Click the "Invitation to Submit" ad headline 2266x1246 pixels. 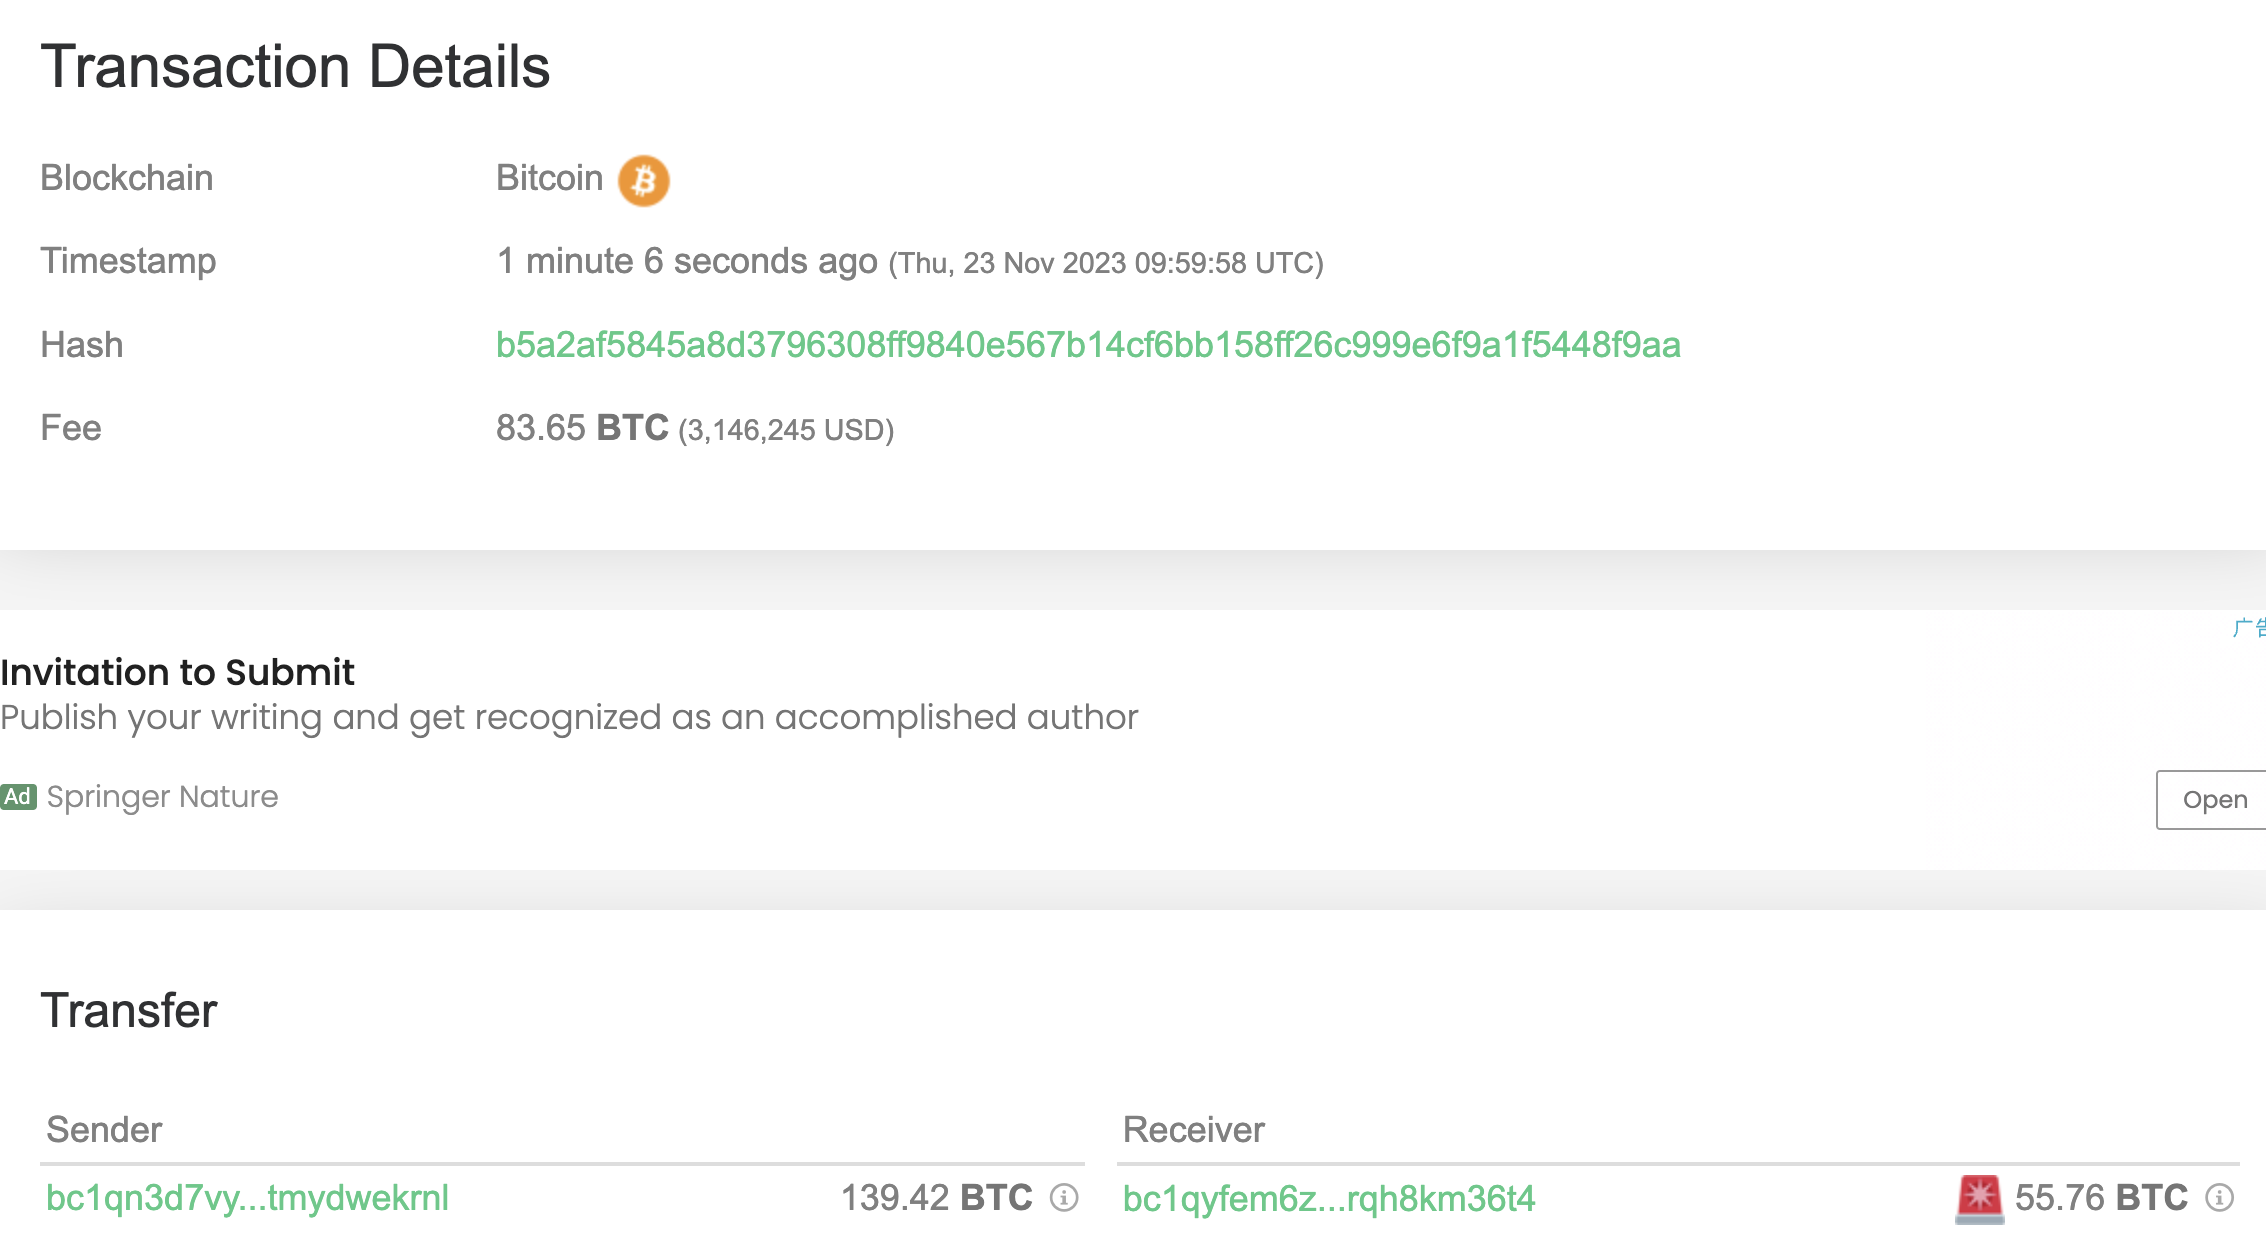point(178,672)
